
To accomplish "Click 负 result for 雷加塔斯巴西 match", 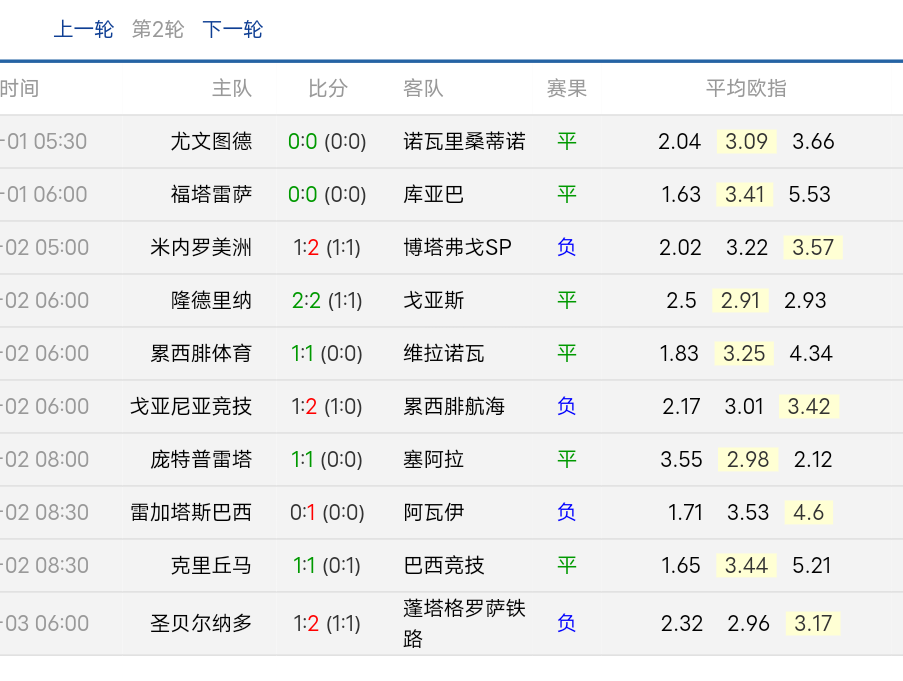I will point(566,512).
